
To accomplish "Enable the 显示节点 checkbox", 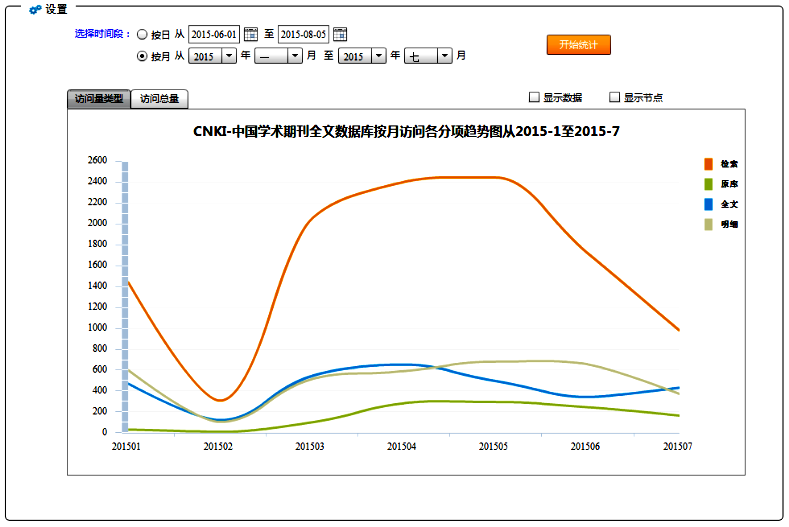I will (x=615, y=97).
